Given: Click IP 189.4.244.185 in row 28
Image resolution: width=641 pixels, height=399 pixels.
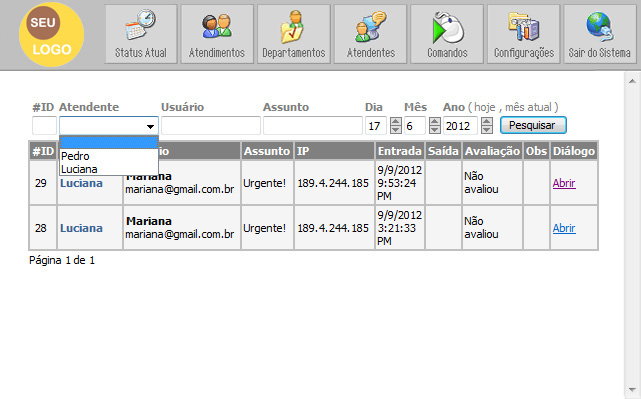Looking at the screenshot, I should (333, 228).
